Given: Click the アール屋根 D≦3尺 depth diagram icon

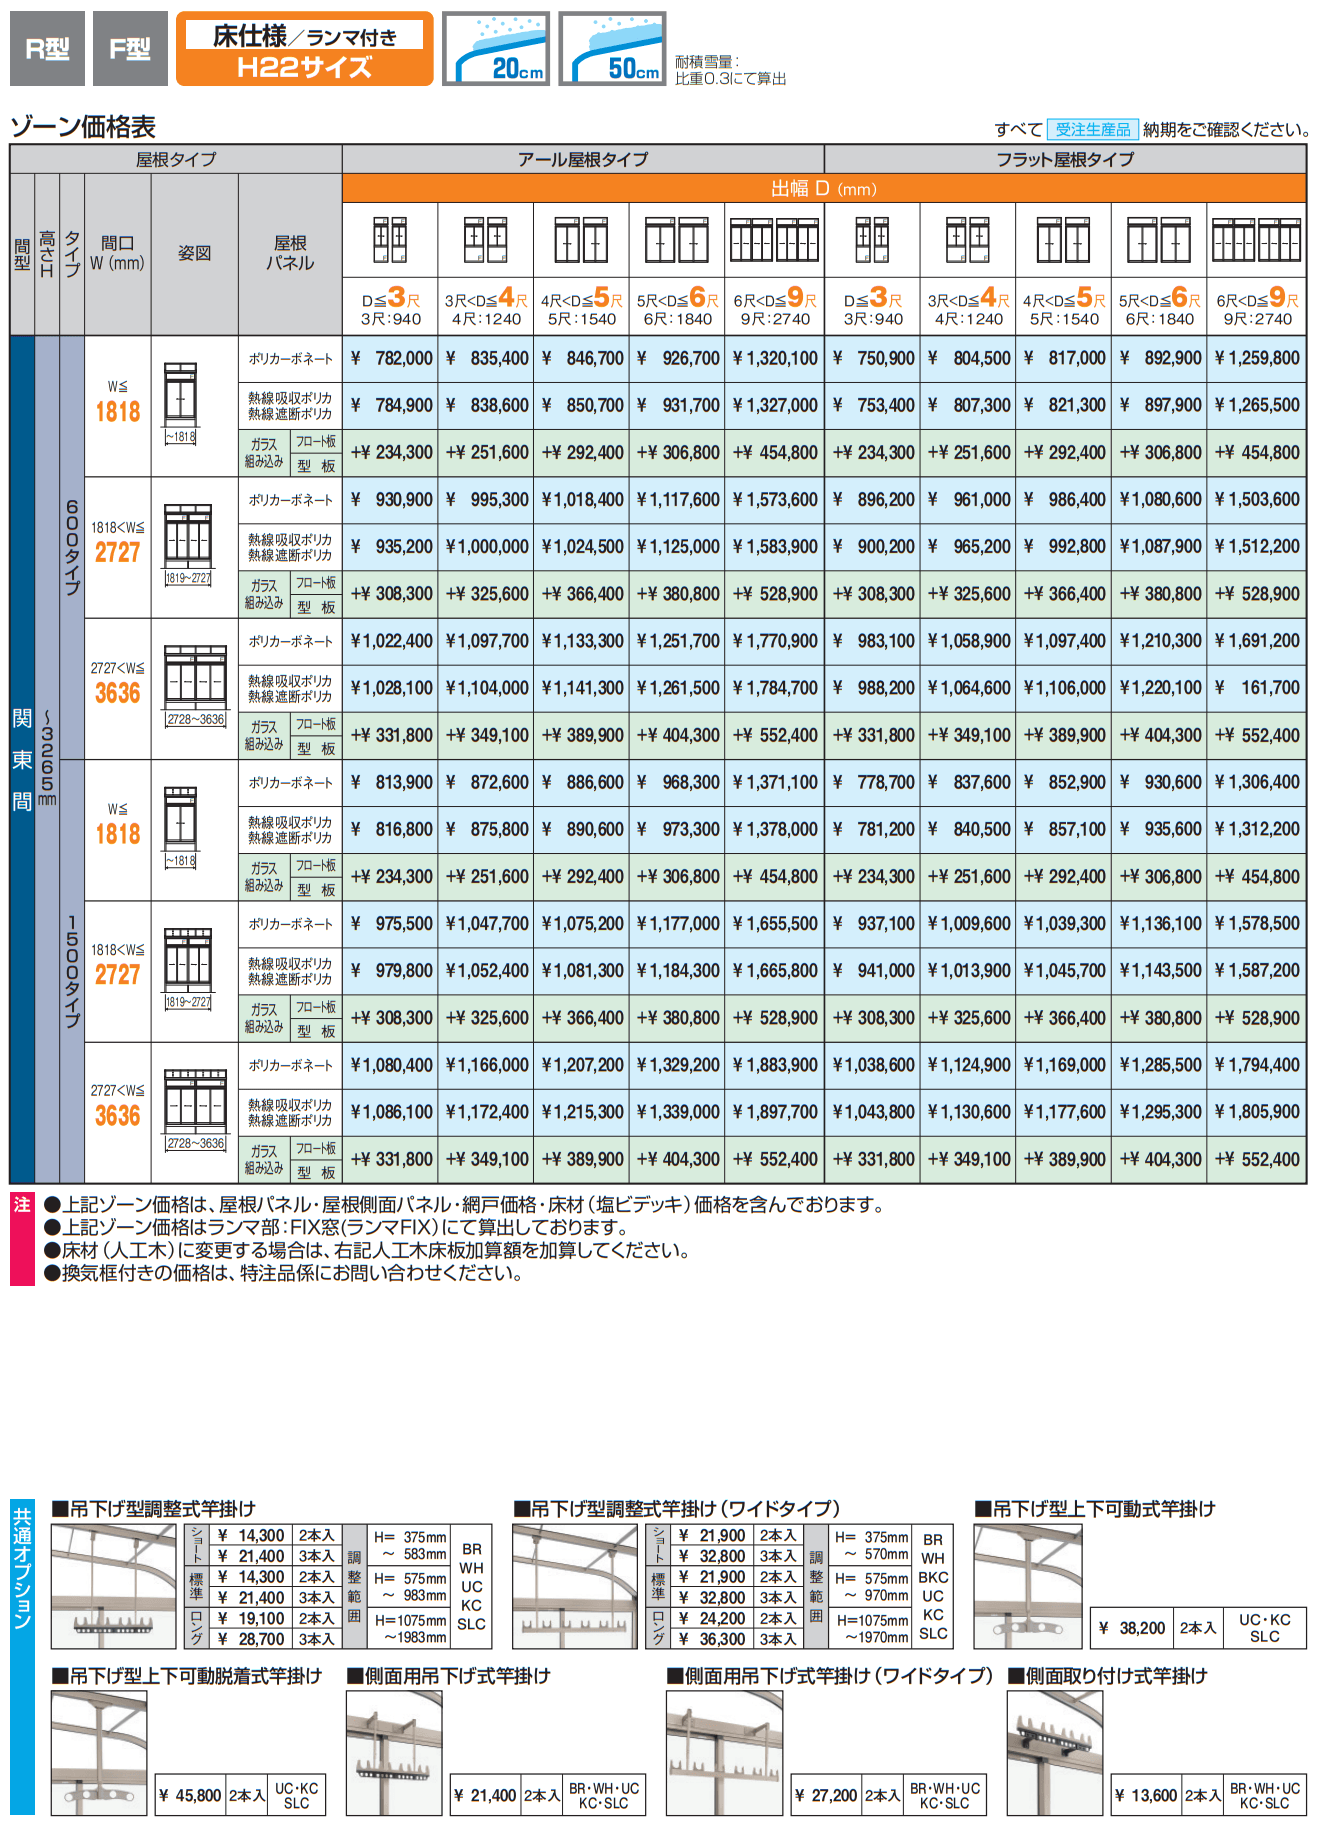Looking at the screenshot, I should [390, 240].
